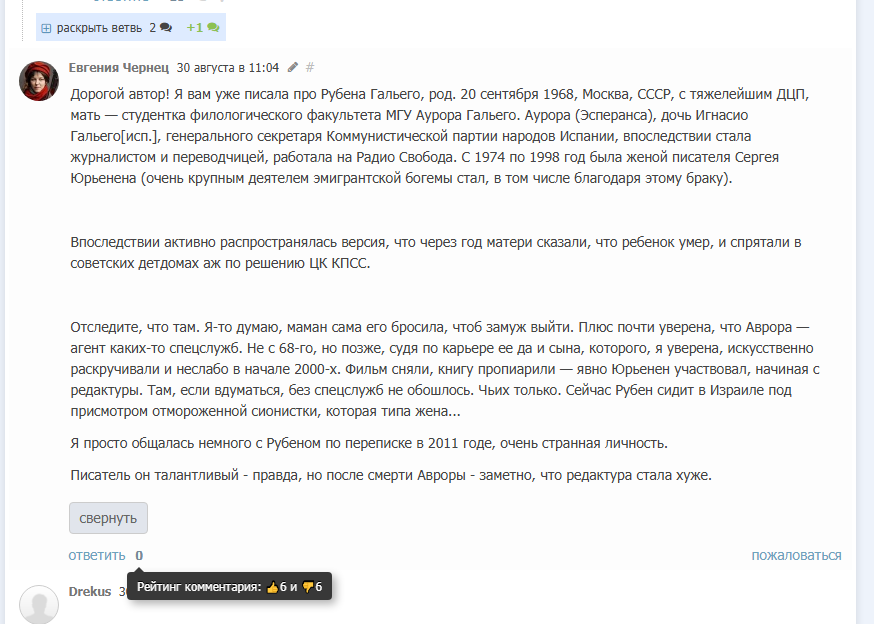Click the text 'Рейтинг комментария:' in the tooltip

click(199, 587)
